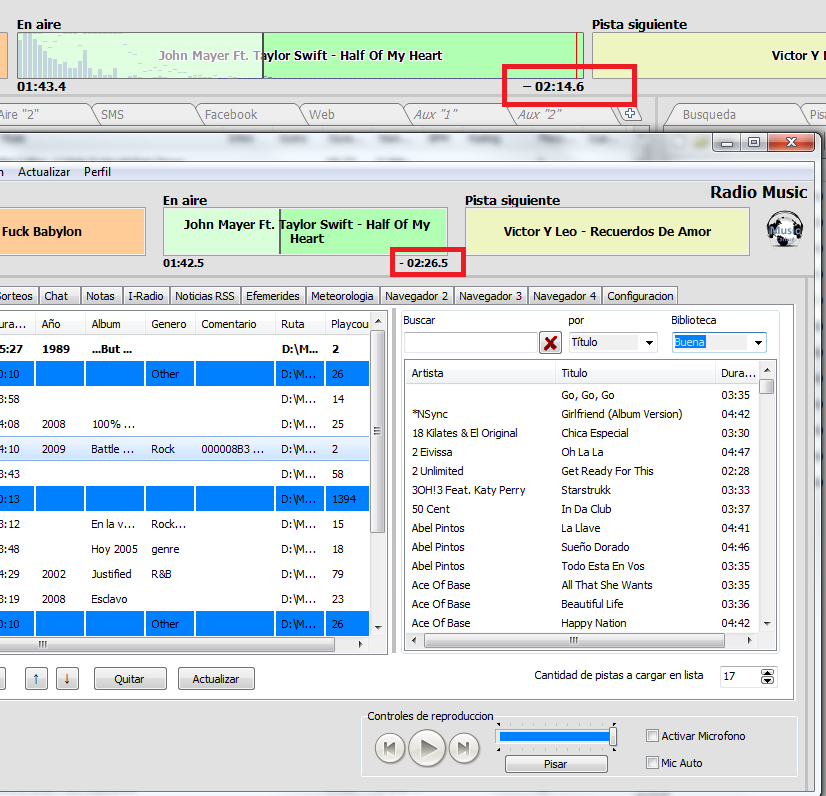Toggle the Mic Auto checkbox
Image resolution: width=826 pixels, height=796 pixels.
click(x=653, y=763)
